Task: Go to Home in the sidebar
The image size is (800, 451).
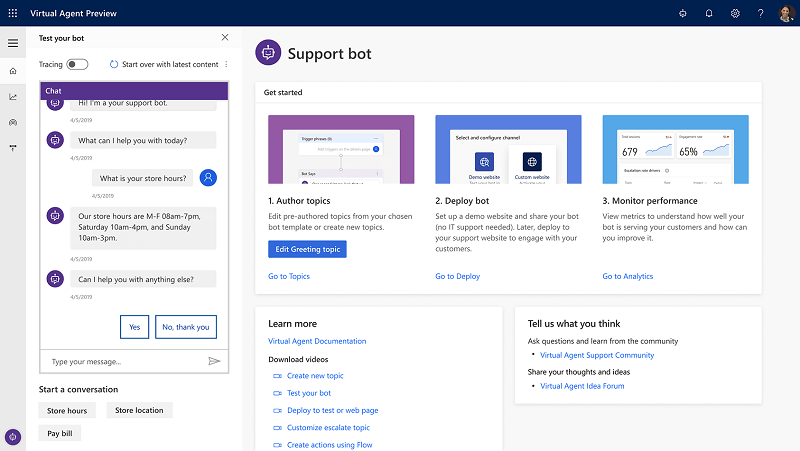Action: (x=13, y=71)
